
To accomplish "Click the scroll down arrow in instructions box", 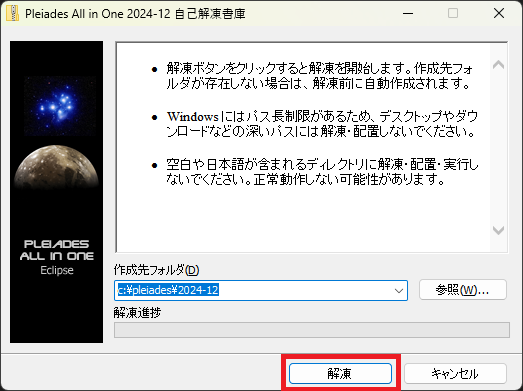I will (498, 230).
